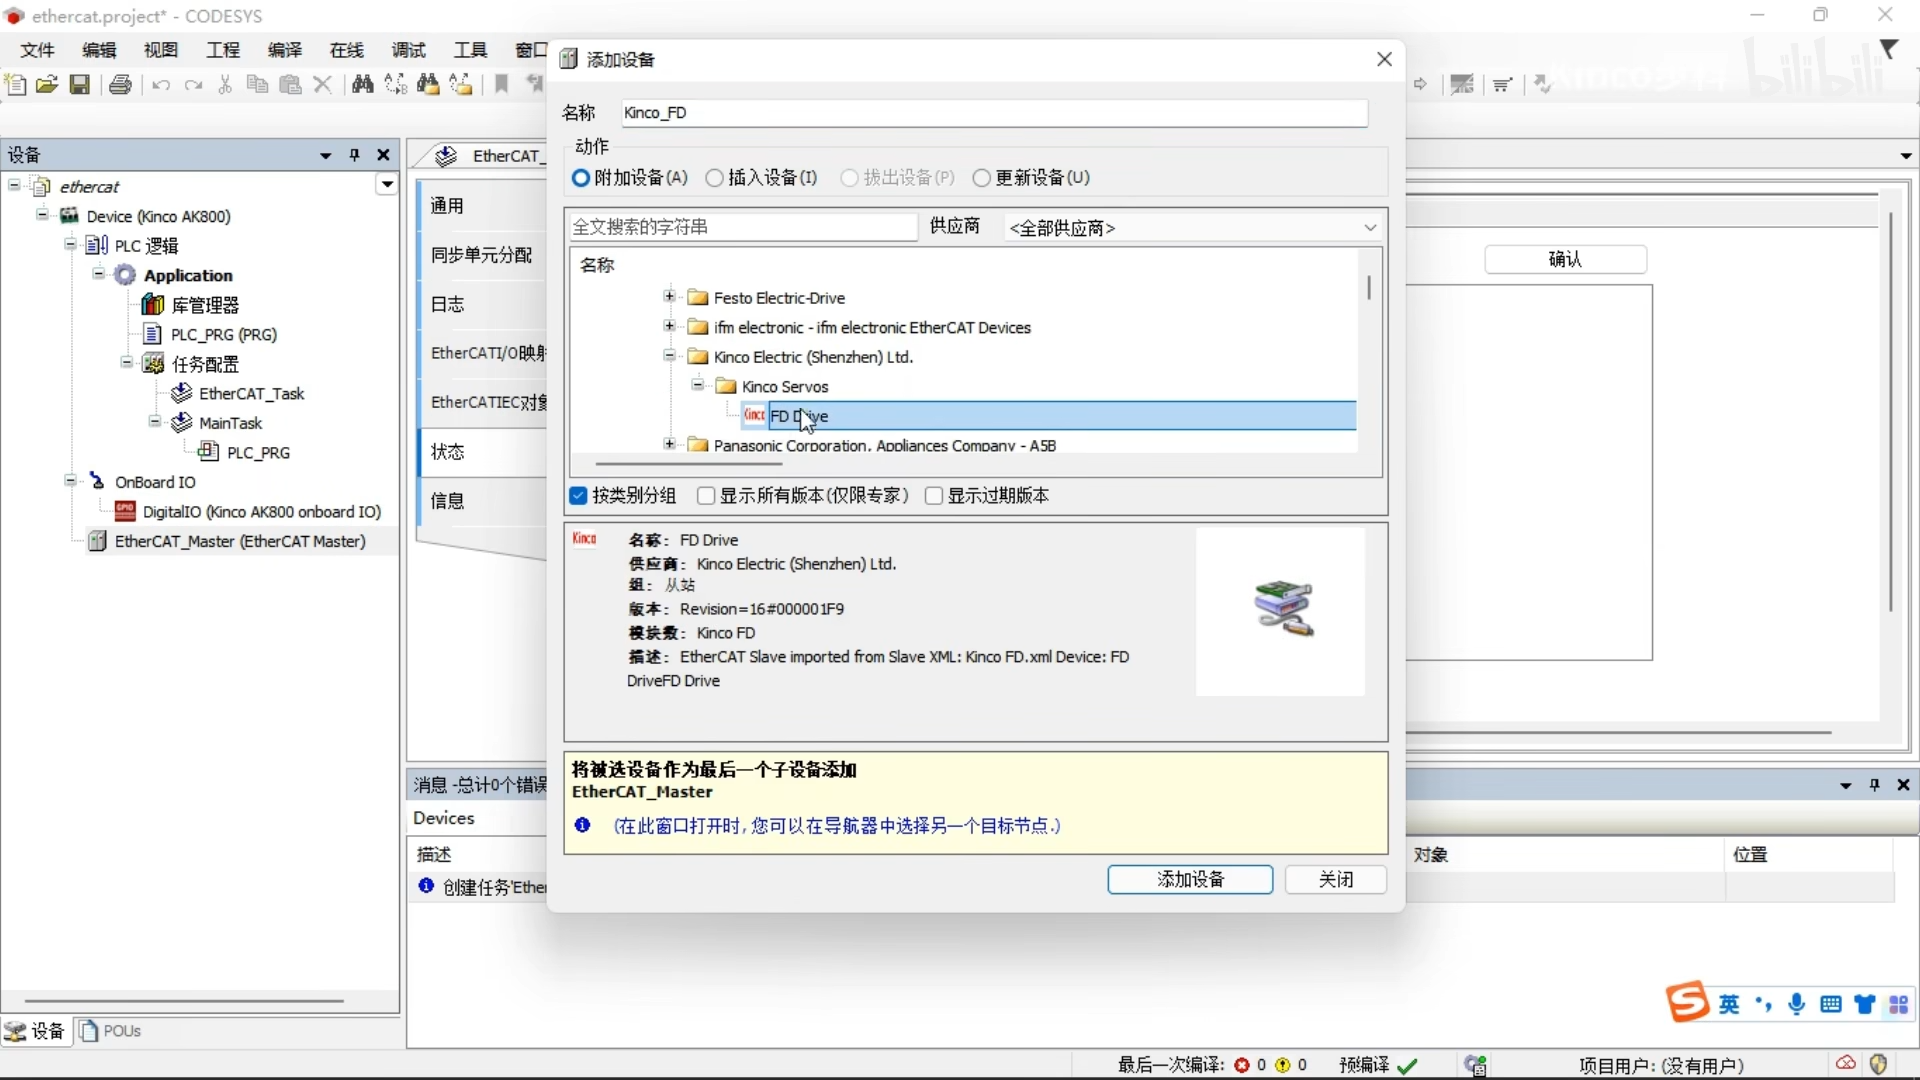1920x1080 pixels.
Task: Click the EtherCAT_Master device icon
Action: click(97, 541)
